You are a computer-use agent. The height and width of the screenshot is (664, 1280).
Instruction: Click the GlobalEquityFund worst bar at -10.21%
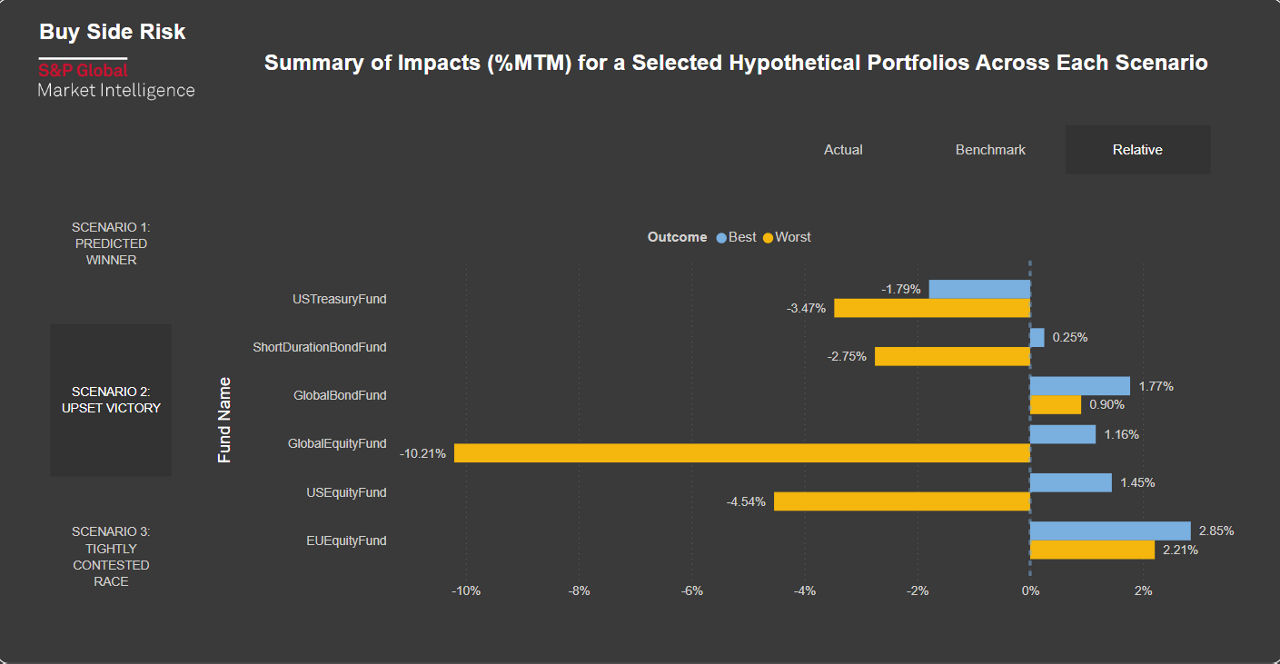pos(741,453)
